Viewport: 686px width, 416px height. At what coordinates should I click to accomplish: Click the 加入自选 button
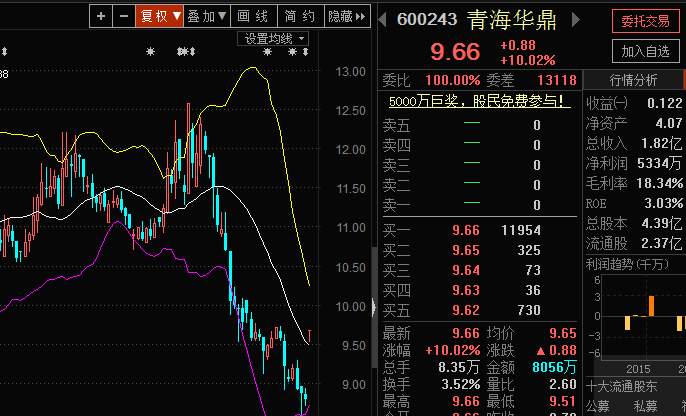[646, 52]
